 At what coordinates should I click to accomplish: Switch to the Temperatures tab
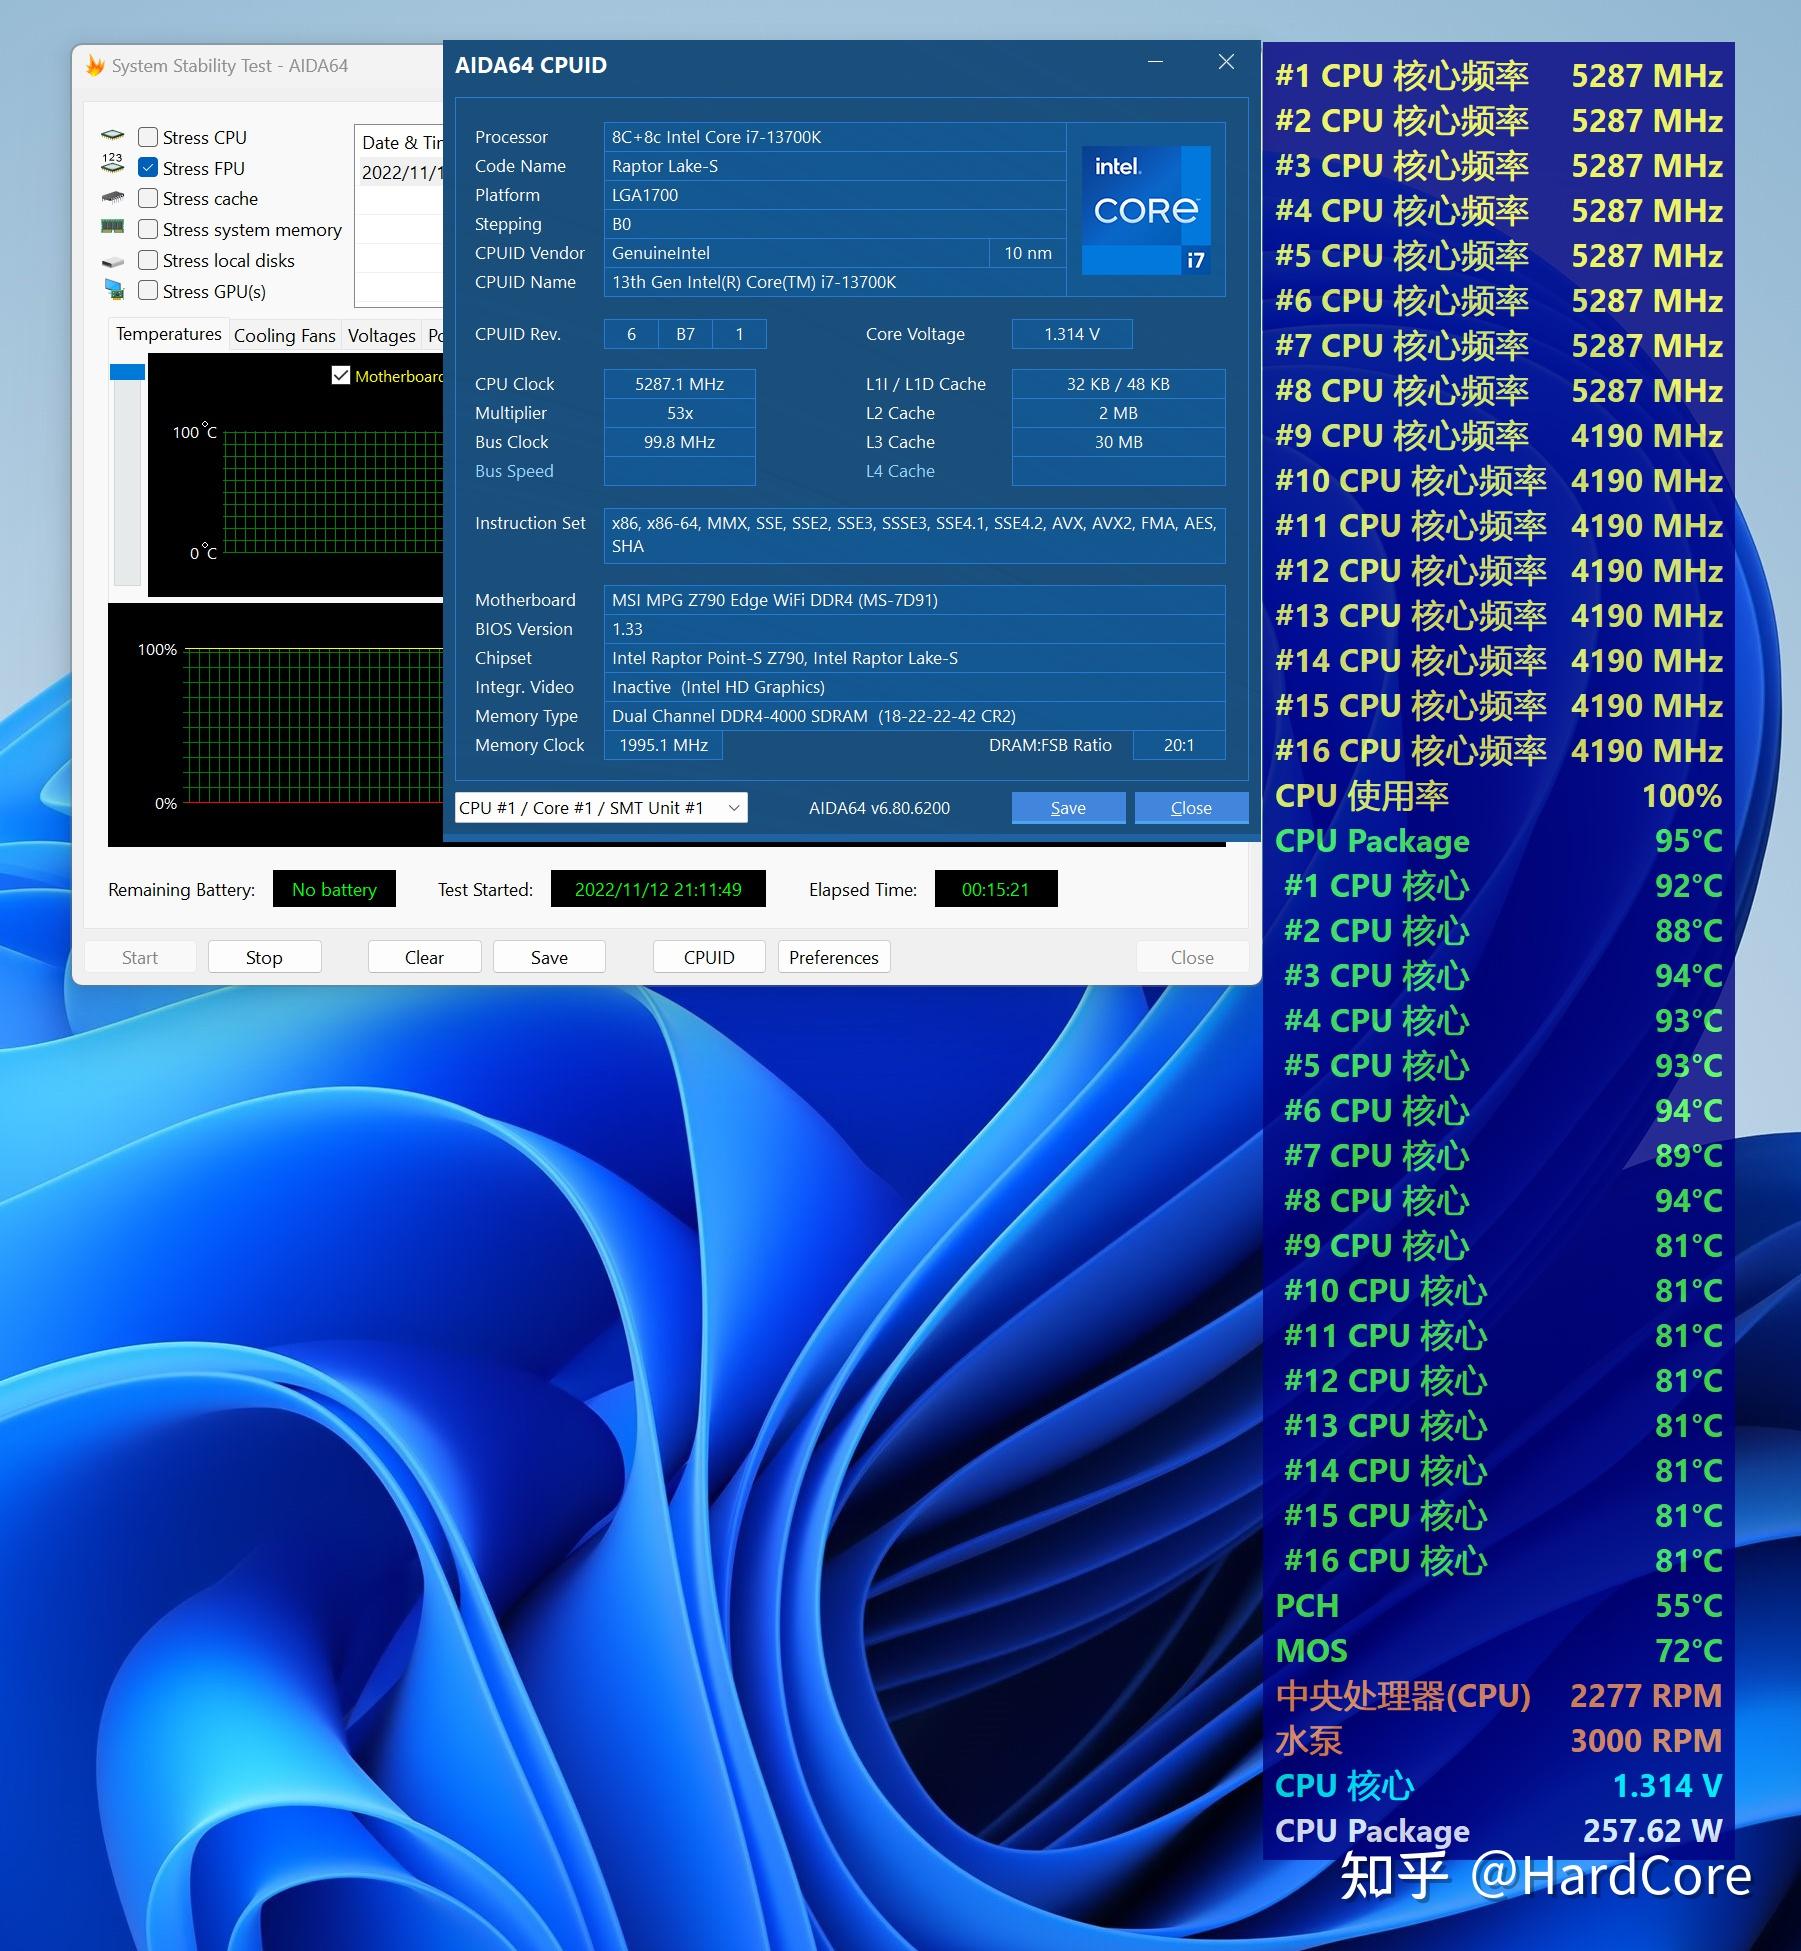click(x=168, y=334)
